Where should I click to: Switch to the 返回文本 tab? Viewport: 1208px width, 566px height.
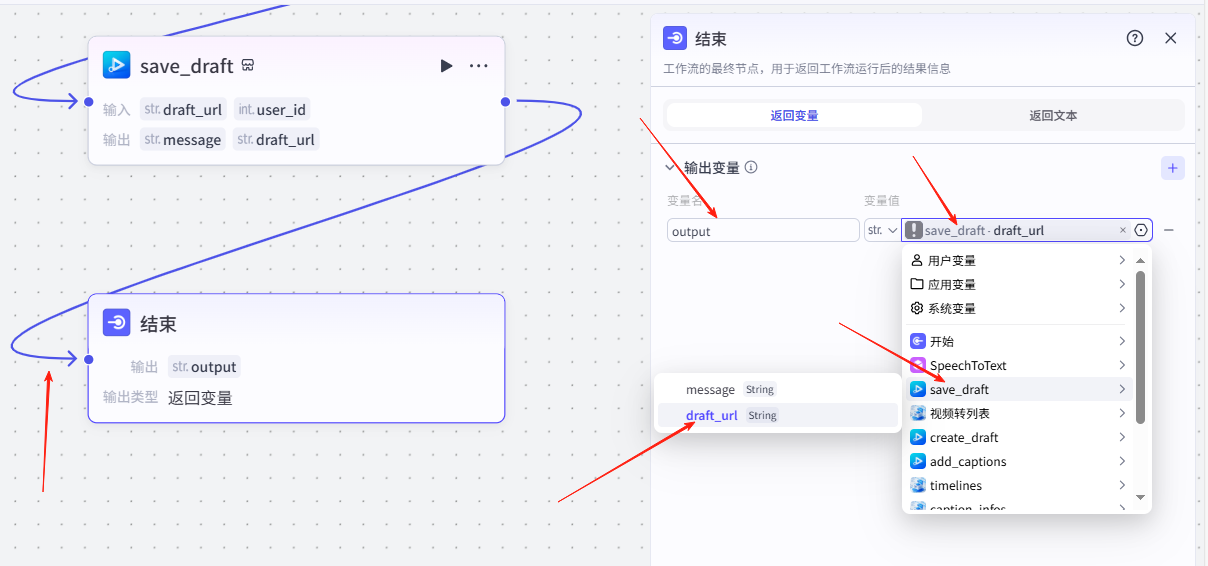pos(1053,115)
